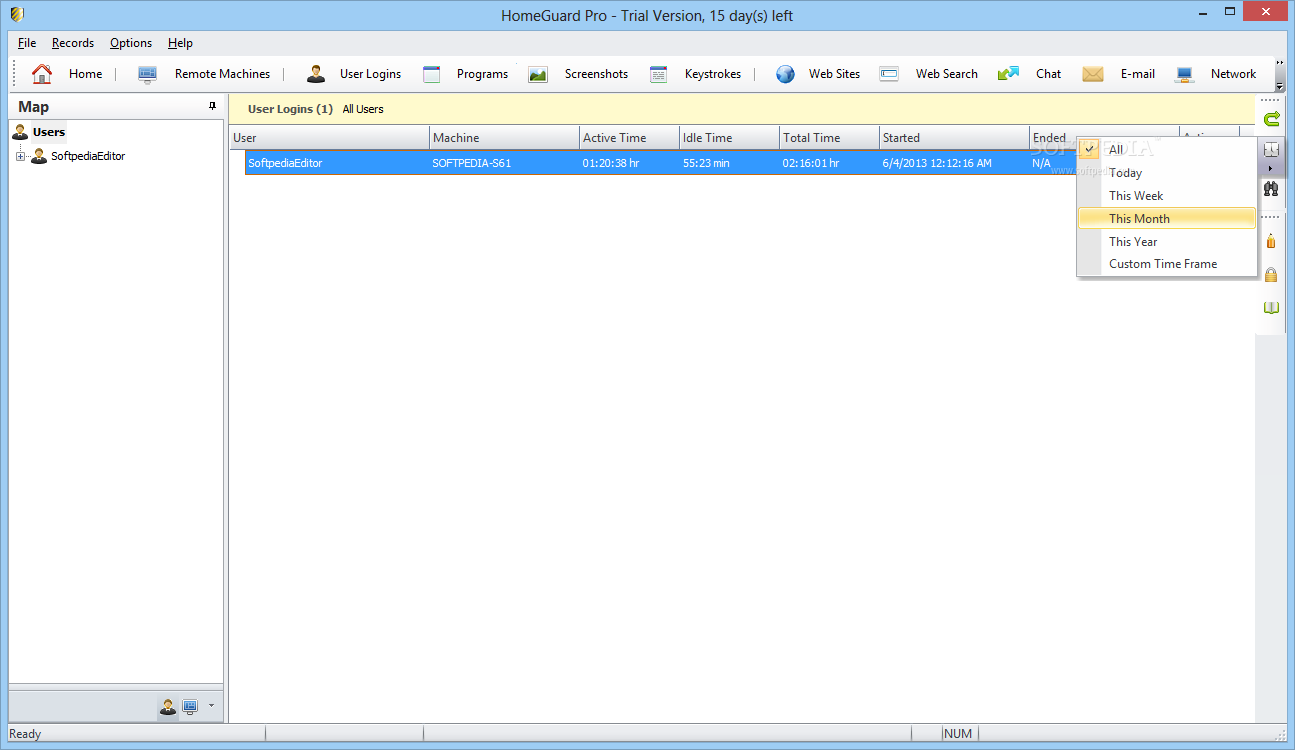Sort by the Active Time column
The width and height of the screenshot is (1295, 750).
pyautogui.click(x=630, y=138)
